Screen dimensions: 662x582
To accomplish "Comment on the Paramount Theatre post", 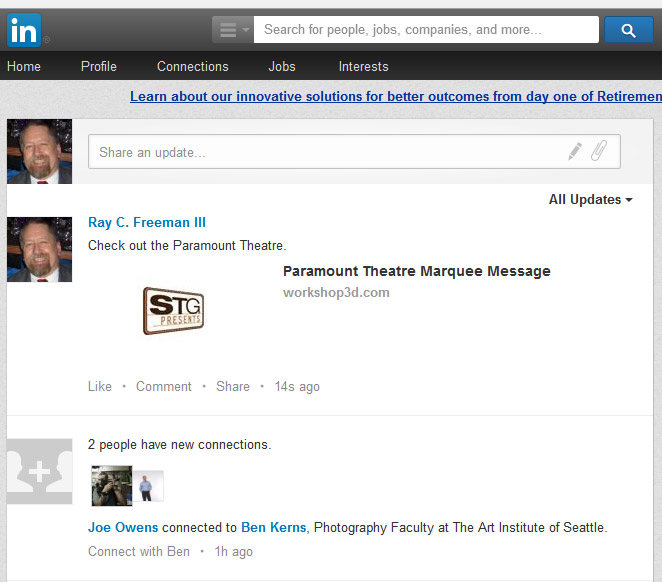I will pyautogui.click(x=164, y=386).
